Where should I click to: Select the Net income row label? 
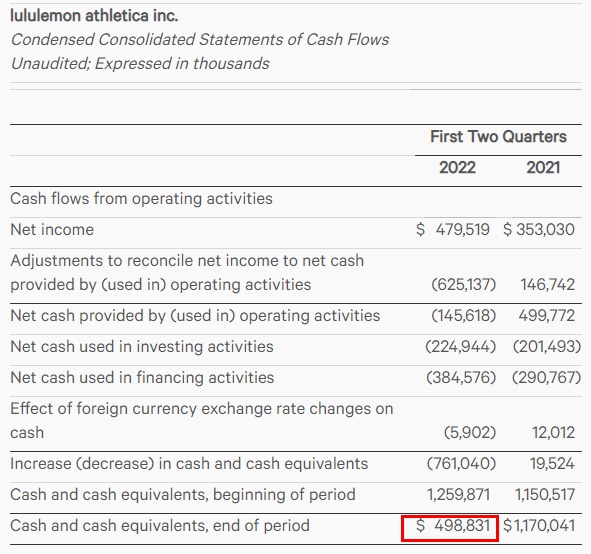(52, 230)
